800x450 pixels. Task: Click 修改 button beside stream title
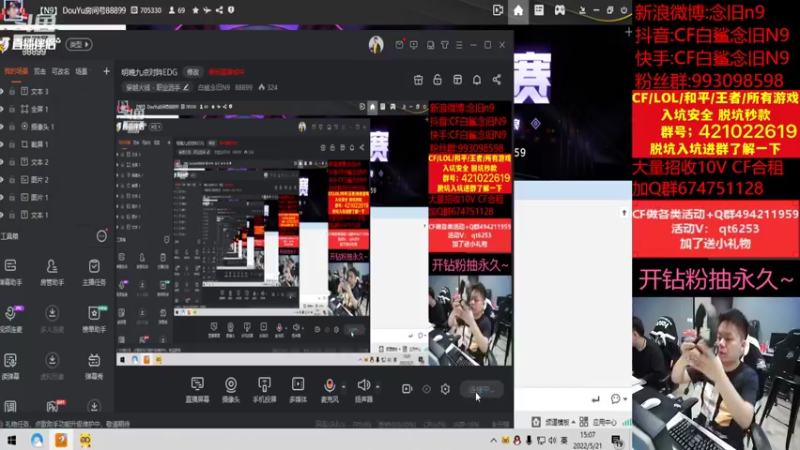(x=193, y=72)
